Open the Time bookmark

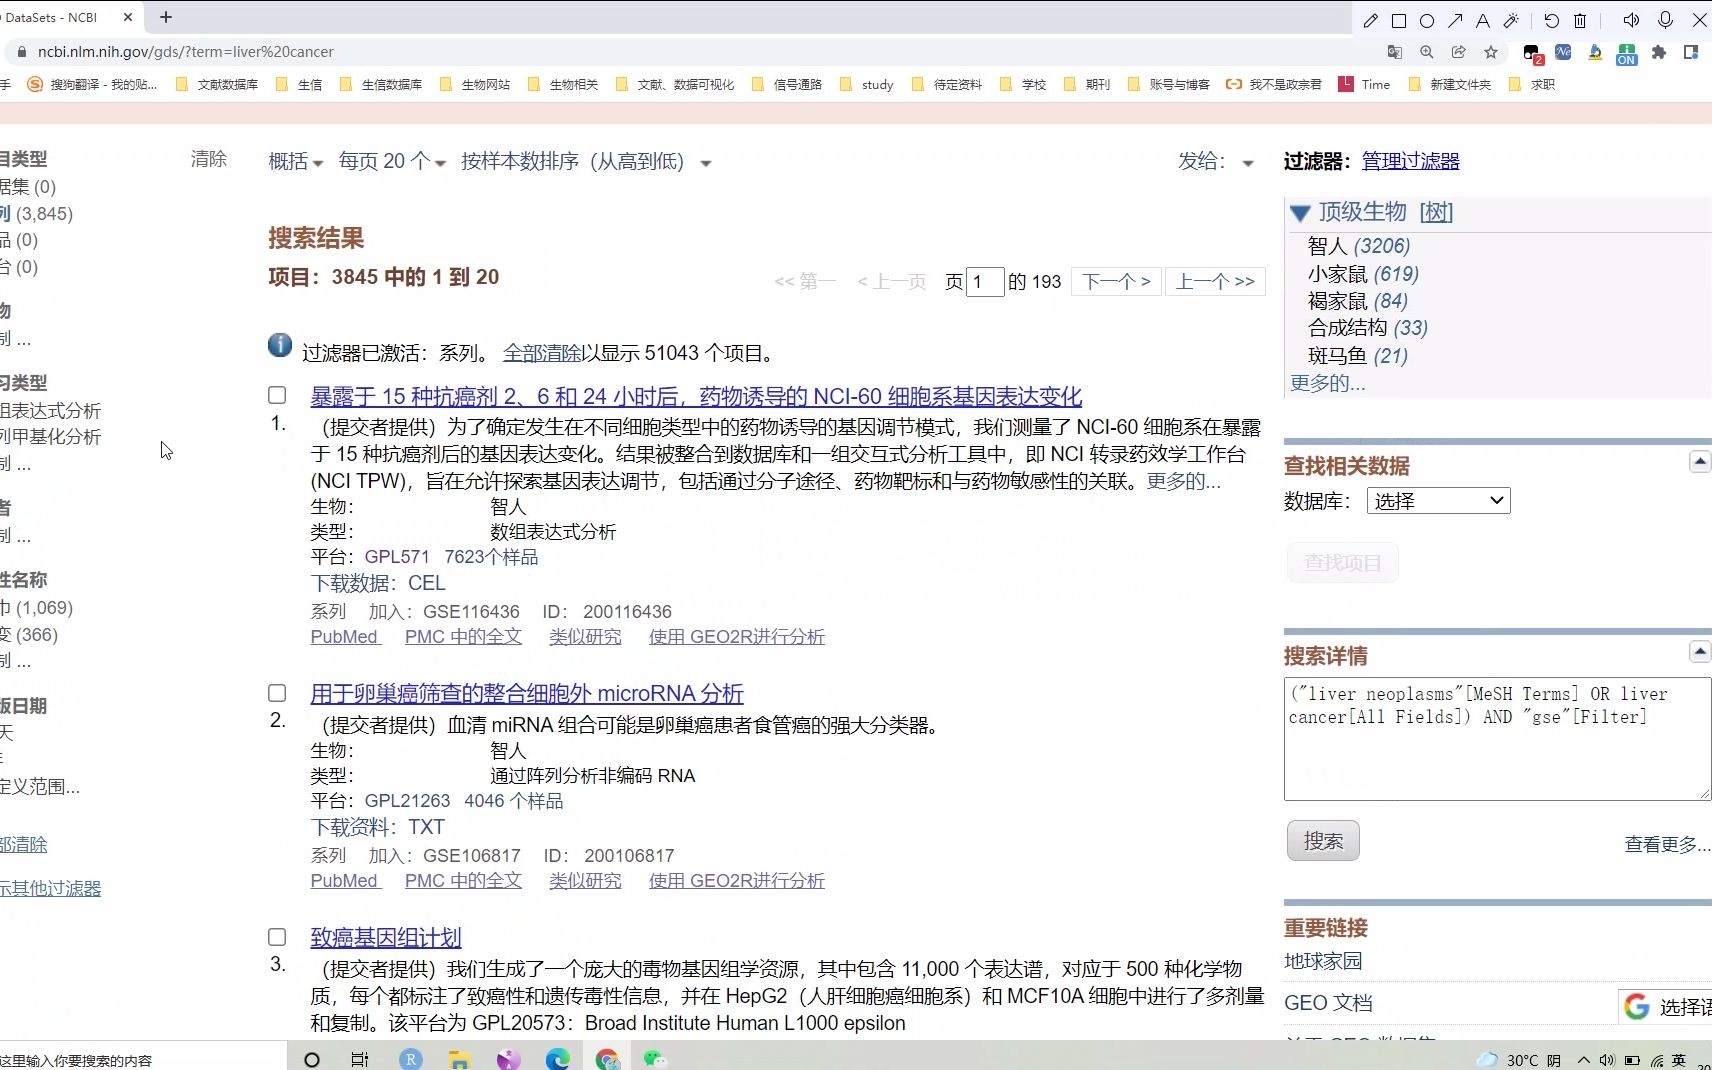coord(1365,84)
